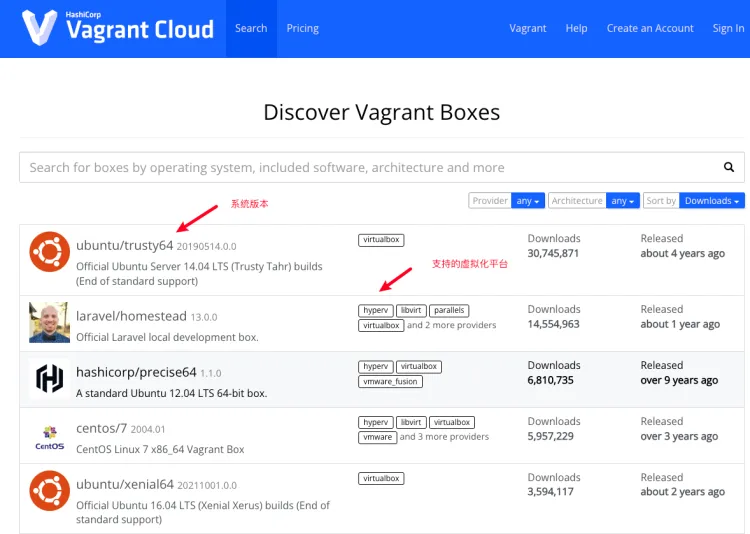Click the centos/7 CentOS logo
The width and height of the screenshot is (750, 534).
pos(49,435)
